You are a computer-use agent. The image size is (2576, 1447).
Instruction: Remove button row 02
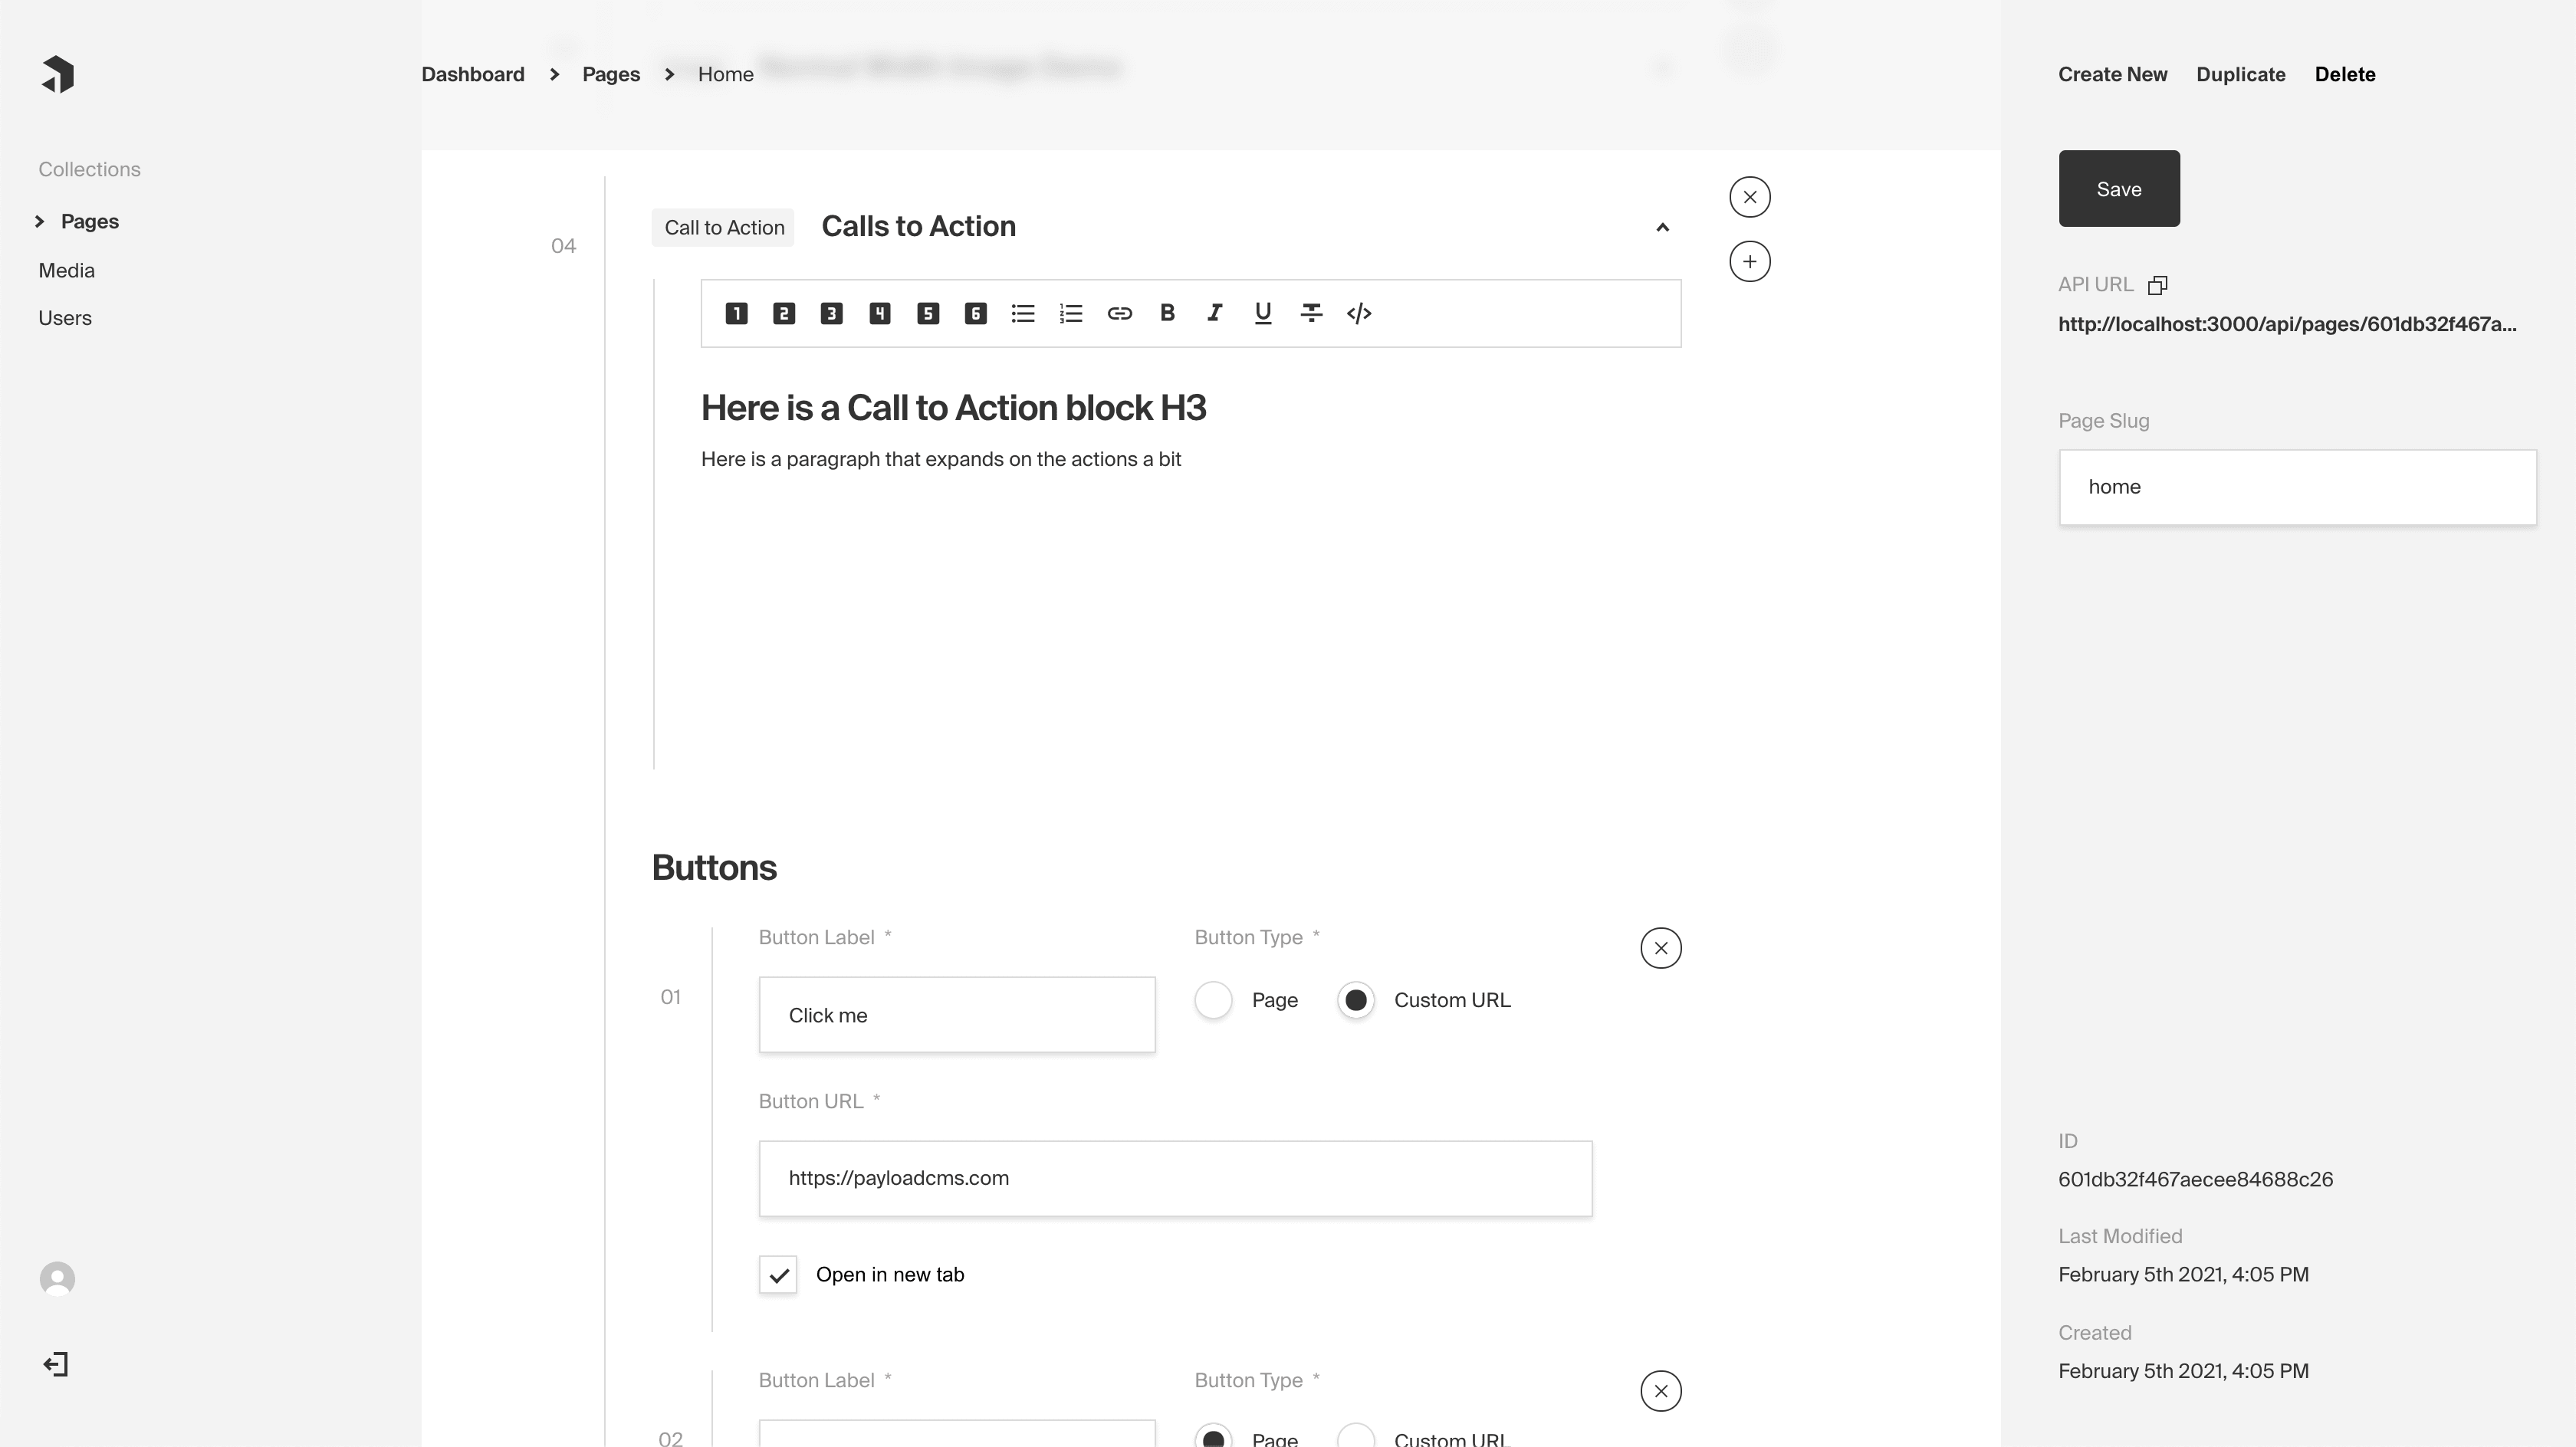[1661, 1391]
